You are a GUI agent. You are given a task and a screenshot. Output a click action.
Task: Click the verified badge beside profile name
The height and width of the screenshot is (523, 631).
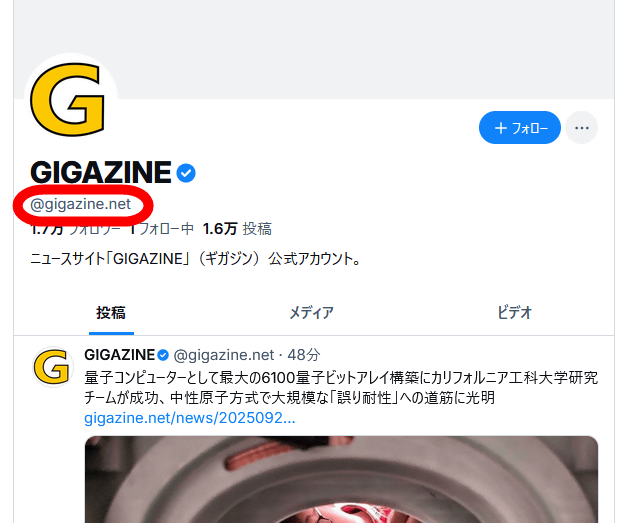[x=186, y=173]
